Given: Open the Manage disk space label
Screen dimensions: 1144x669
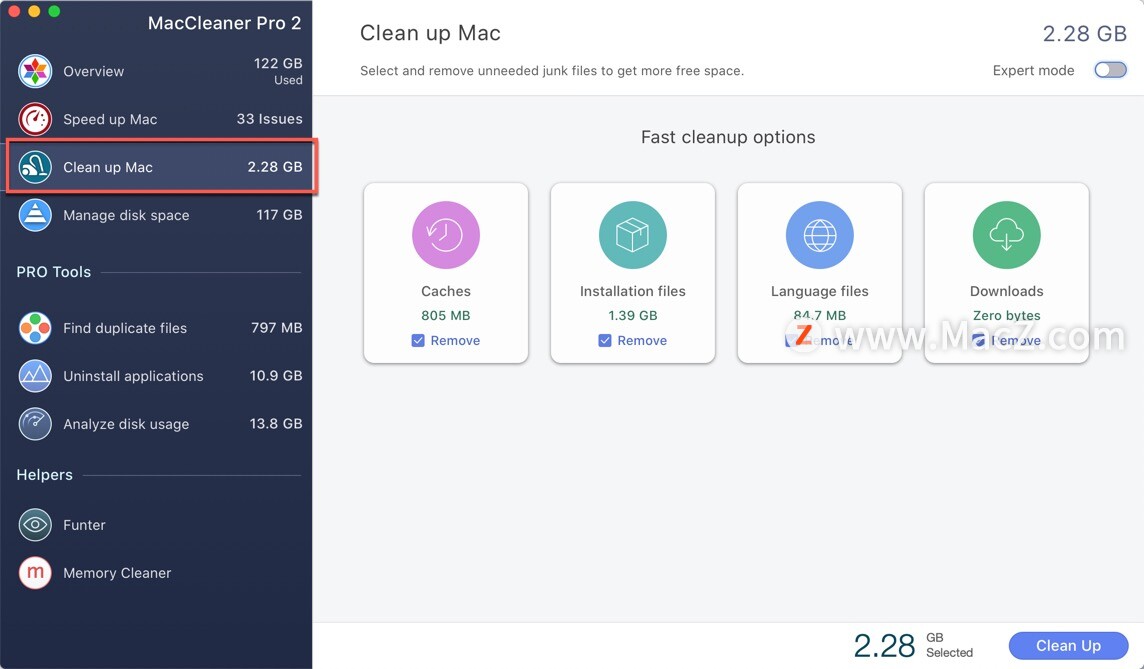Looking at the screenshot, I should (126, 215).
